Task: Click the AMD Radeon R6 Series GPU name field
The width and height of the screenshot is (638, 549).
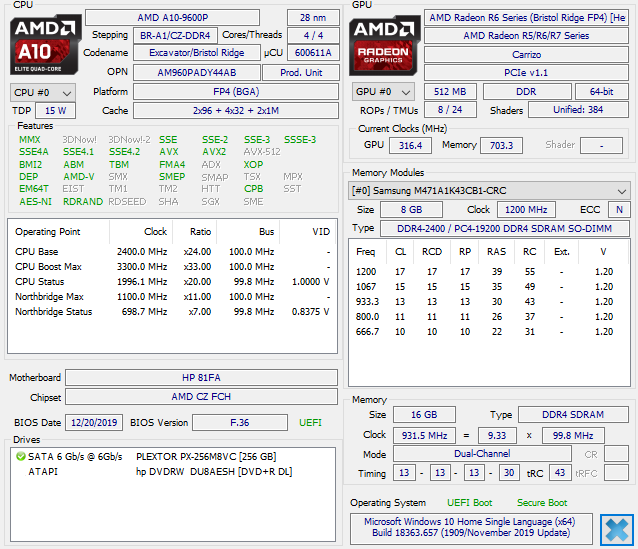Action: click(x=527, y=17)
